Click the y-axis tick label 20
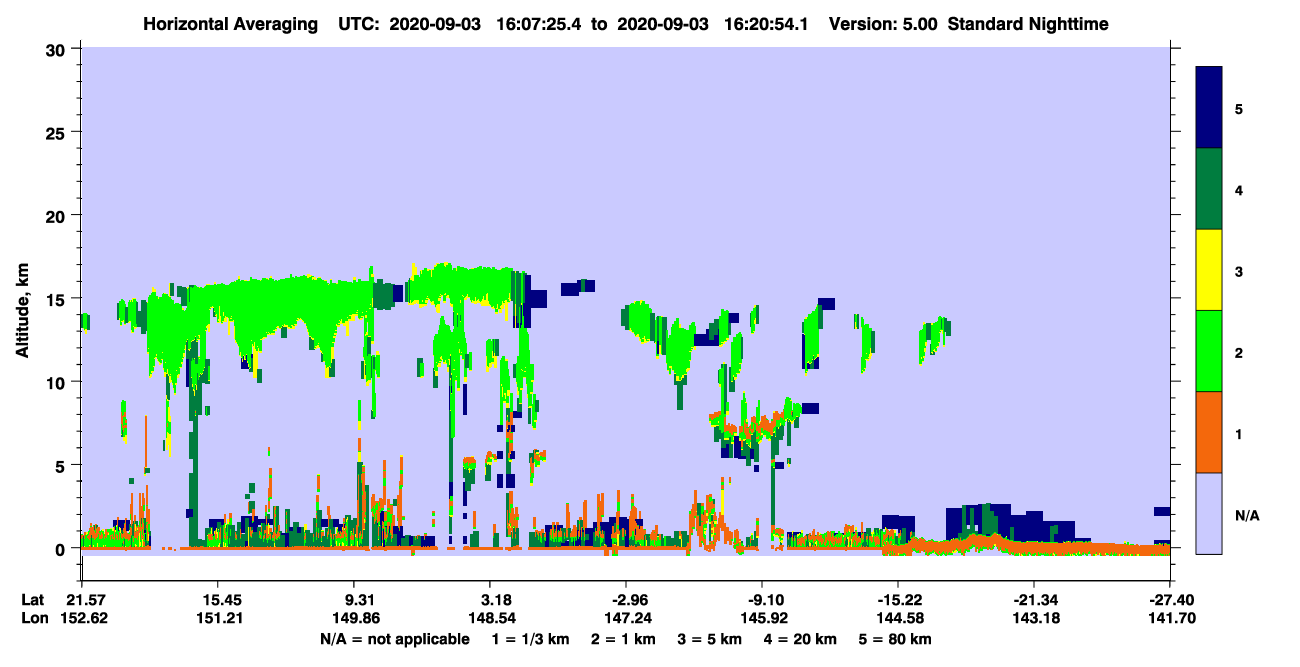The image size is (1300, 667). coord(57,215)
